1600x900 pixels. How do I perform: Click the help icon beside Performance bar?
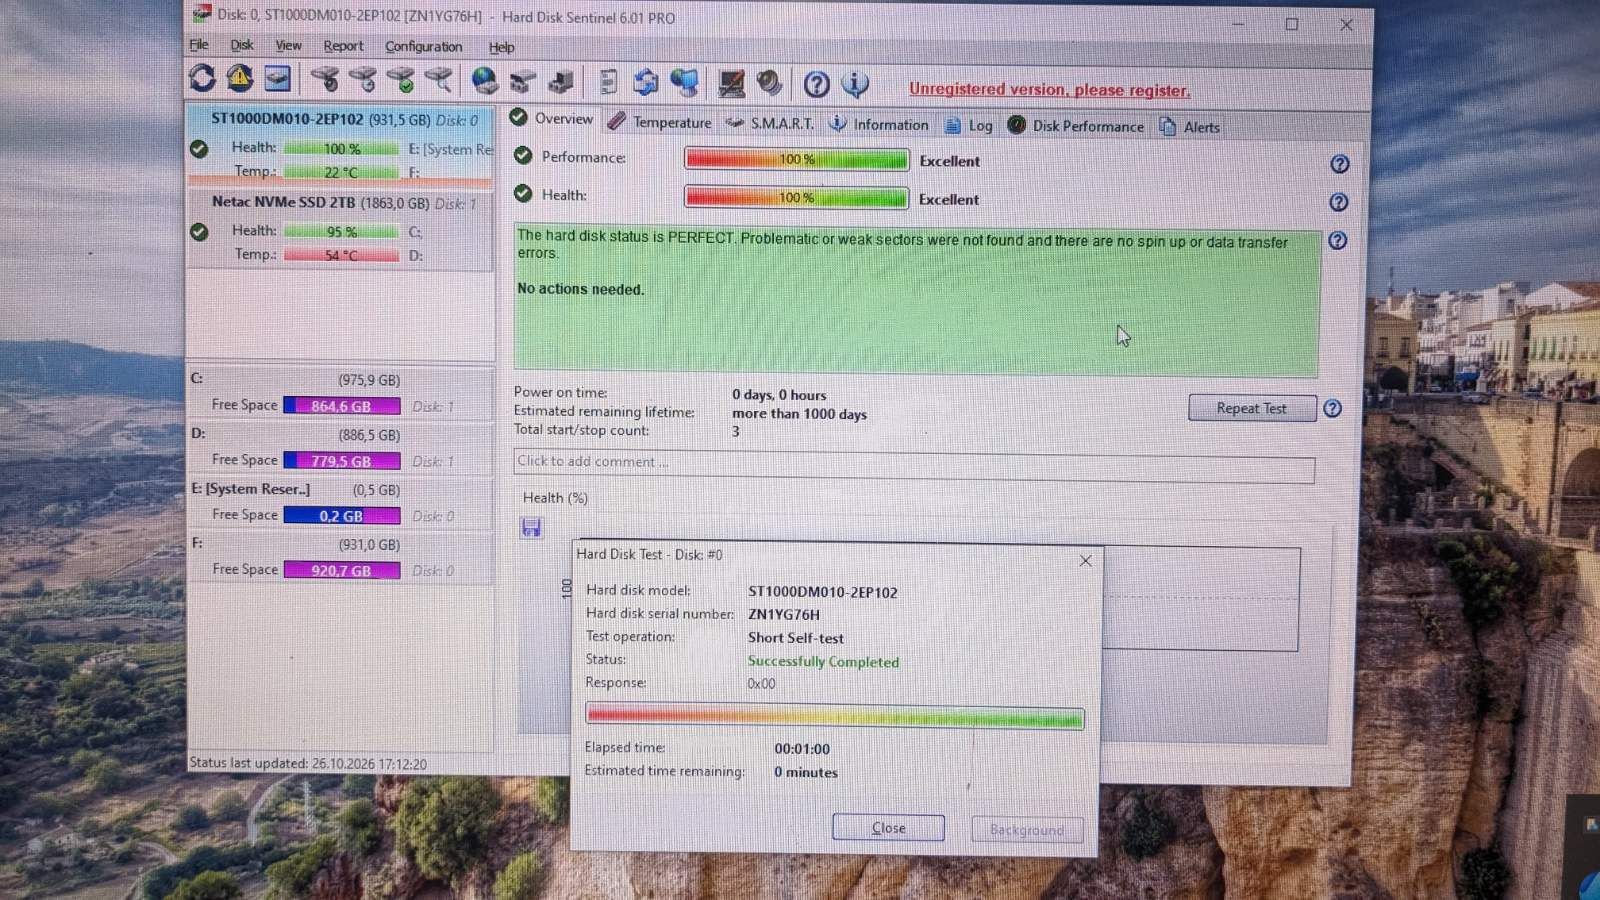pyautogui.click(x=1340, y=164)
